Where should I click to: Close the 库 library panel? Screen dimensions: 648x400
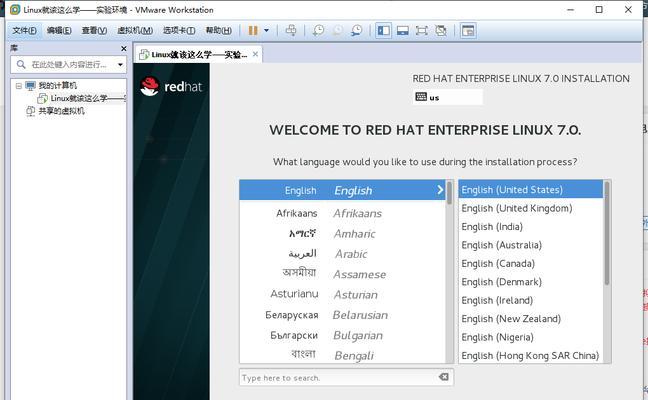coord(124,49)
